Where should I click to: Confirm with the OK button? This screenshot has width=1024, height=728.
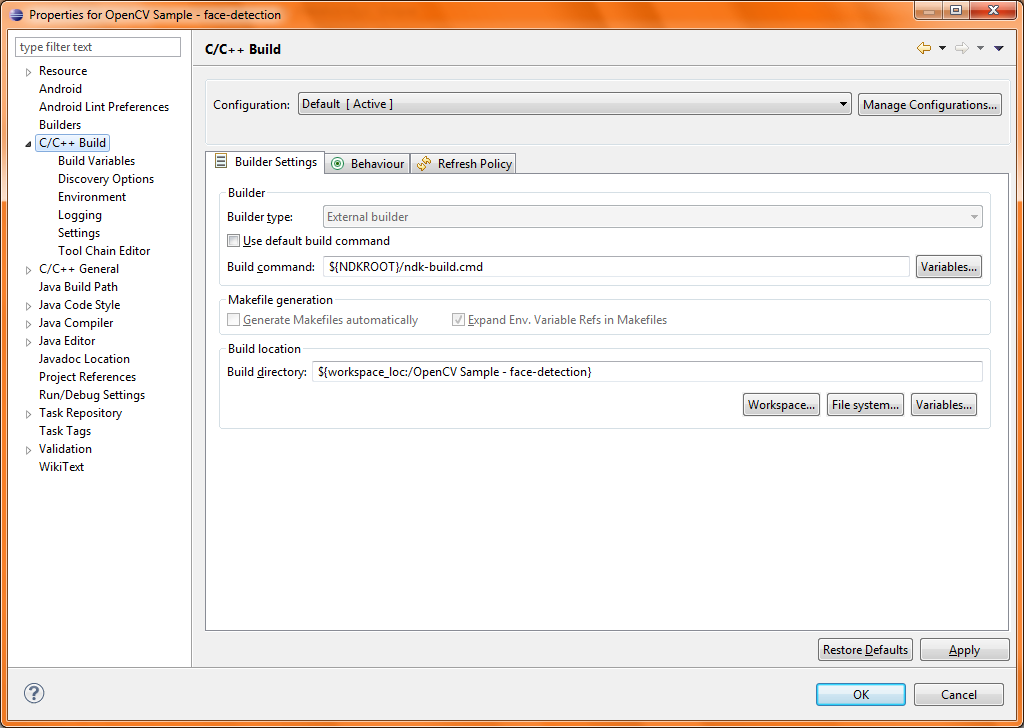(861, 694)
